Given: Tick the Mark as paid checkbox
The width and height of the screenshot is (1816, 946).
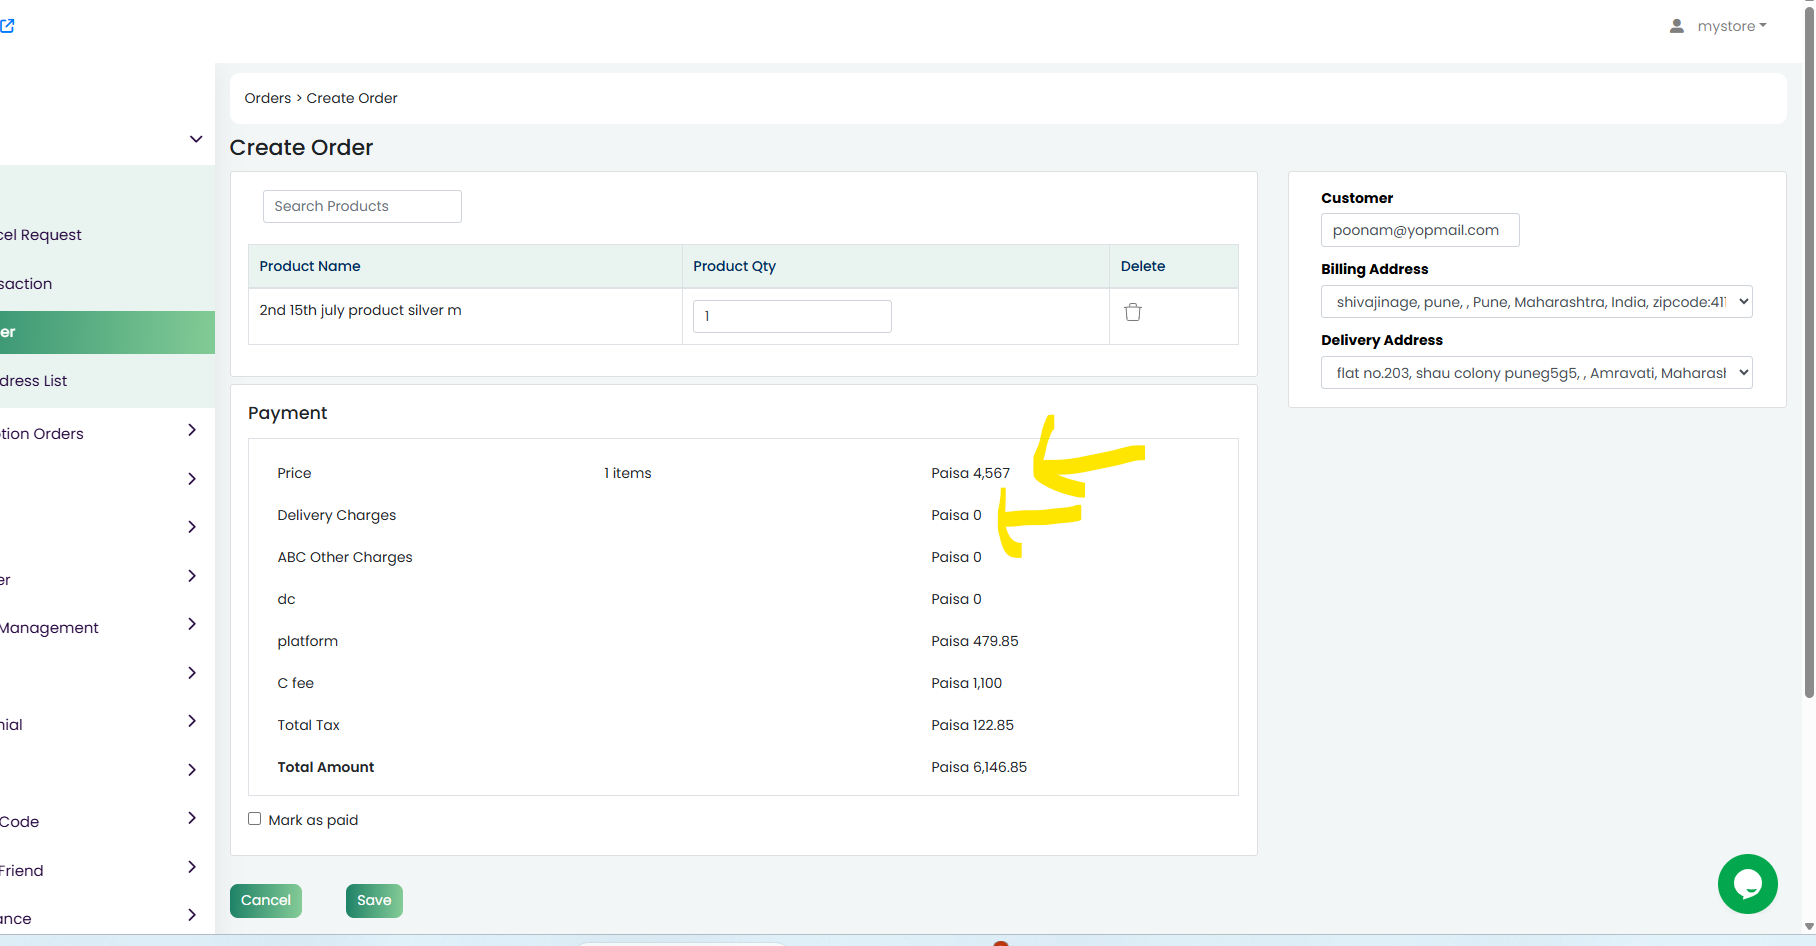Looking at the screenshot, I should tap(255, 819).
